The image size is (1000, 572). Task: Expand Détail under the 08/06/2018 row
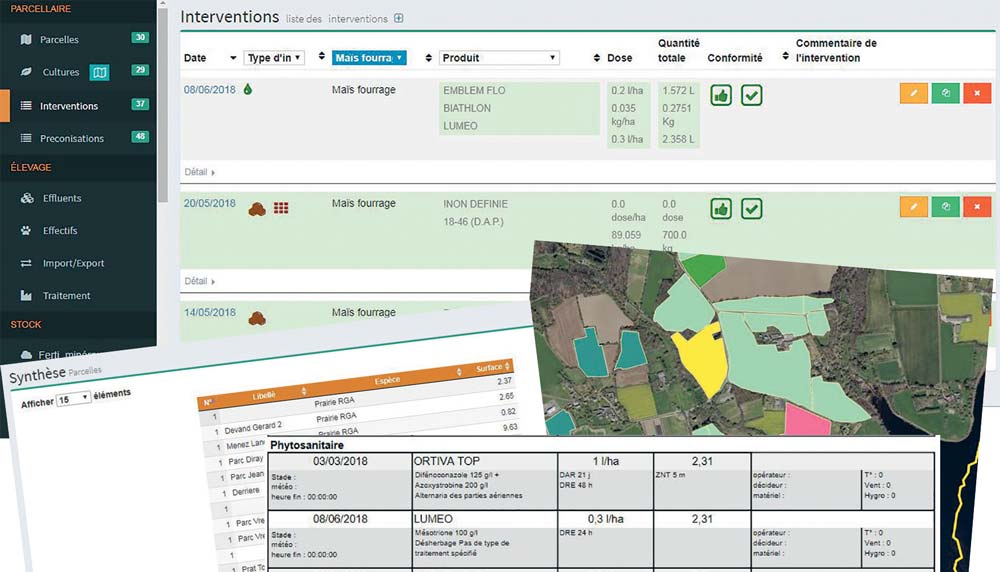200,172
